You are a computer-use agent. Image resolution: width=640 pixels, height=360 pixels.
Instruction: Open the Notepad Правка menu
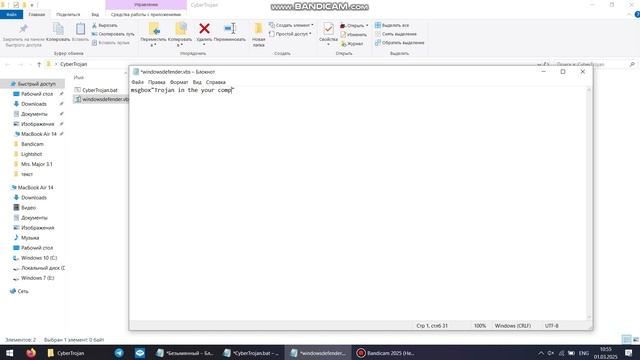157,82
